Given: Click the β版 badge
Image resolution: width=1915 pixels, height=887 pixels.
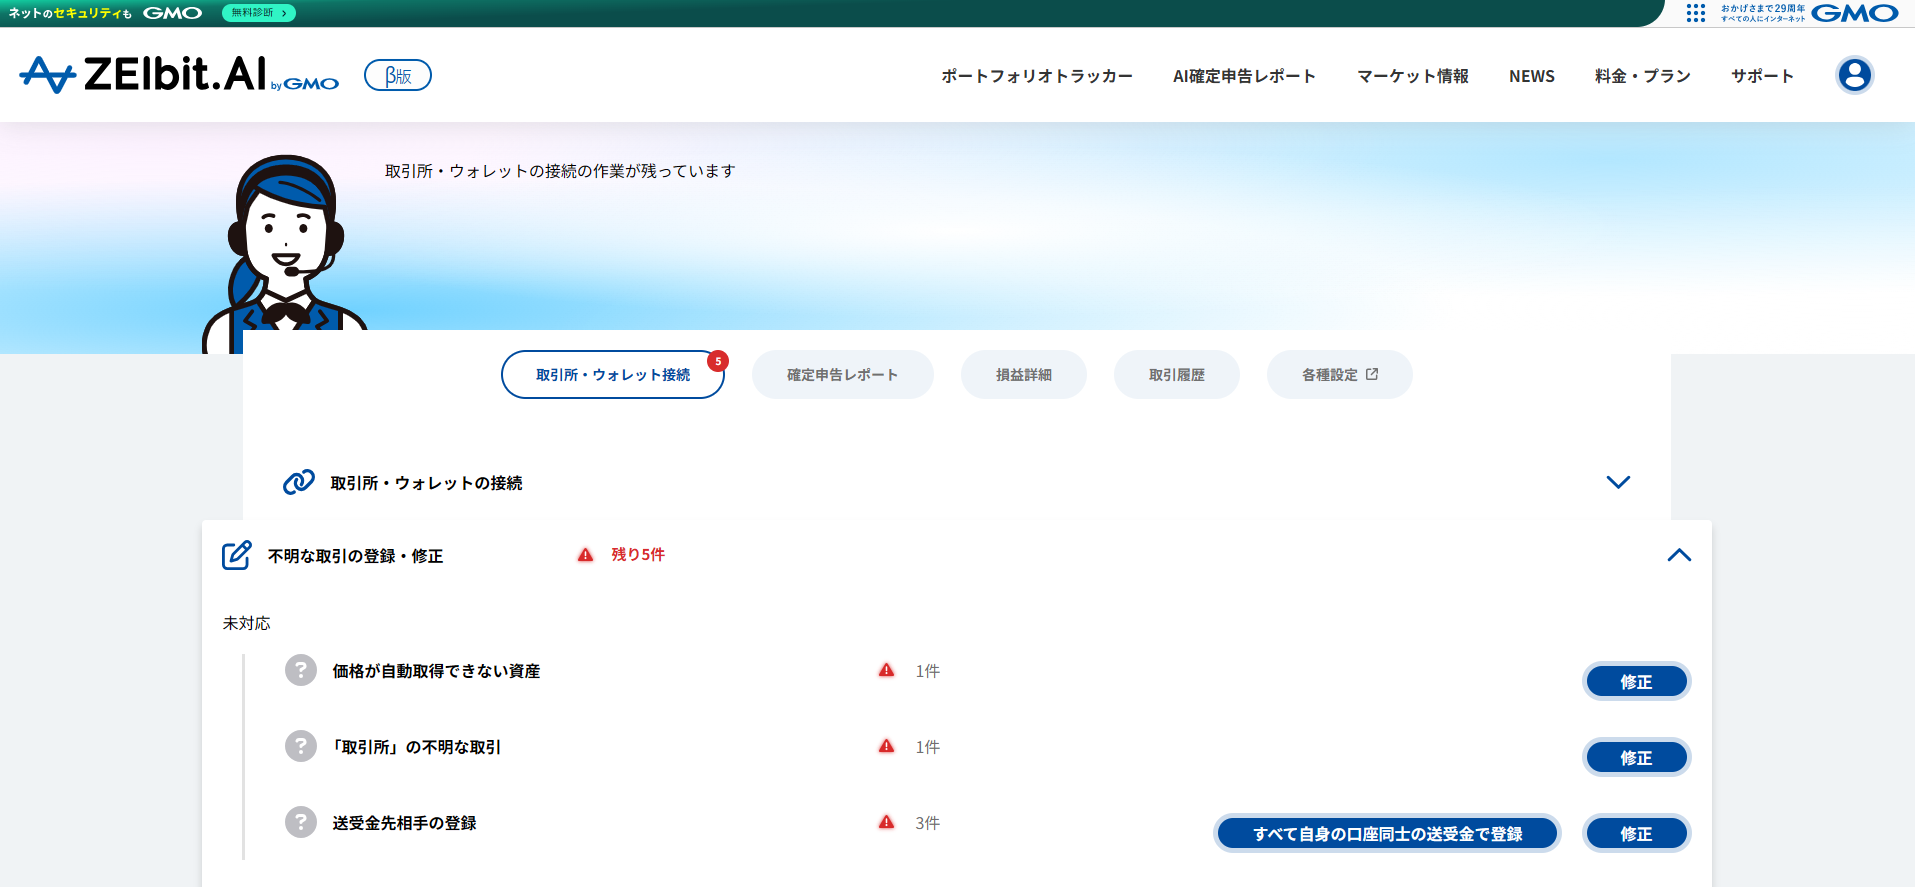Looking at the screenshot, I should point(398,75).
